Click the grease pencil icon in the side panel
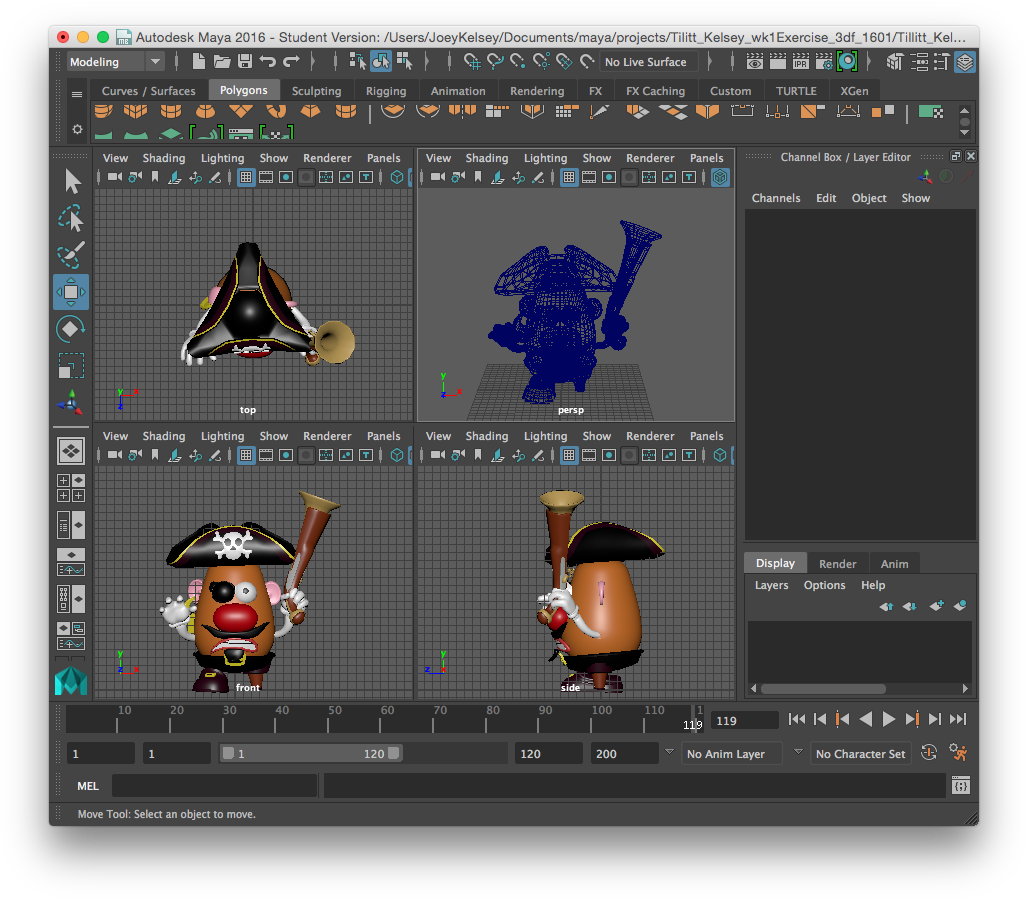Image resolution: width=1027 pixels, height=899 pixels. tap(538, 455)
